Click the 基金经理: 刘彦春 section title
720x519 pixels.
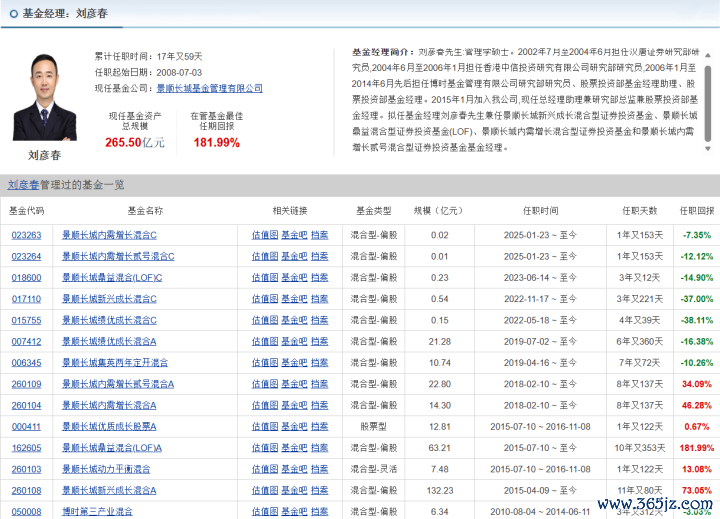coord(65,13)
